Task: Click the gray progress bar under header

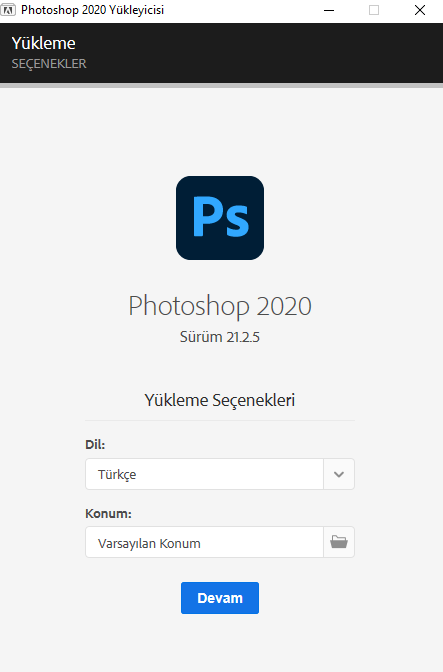Action: tap(222, 86)
